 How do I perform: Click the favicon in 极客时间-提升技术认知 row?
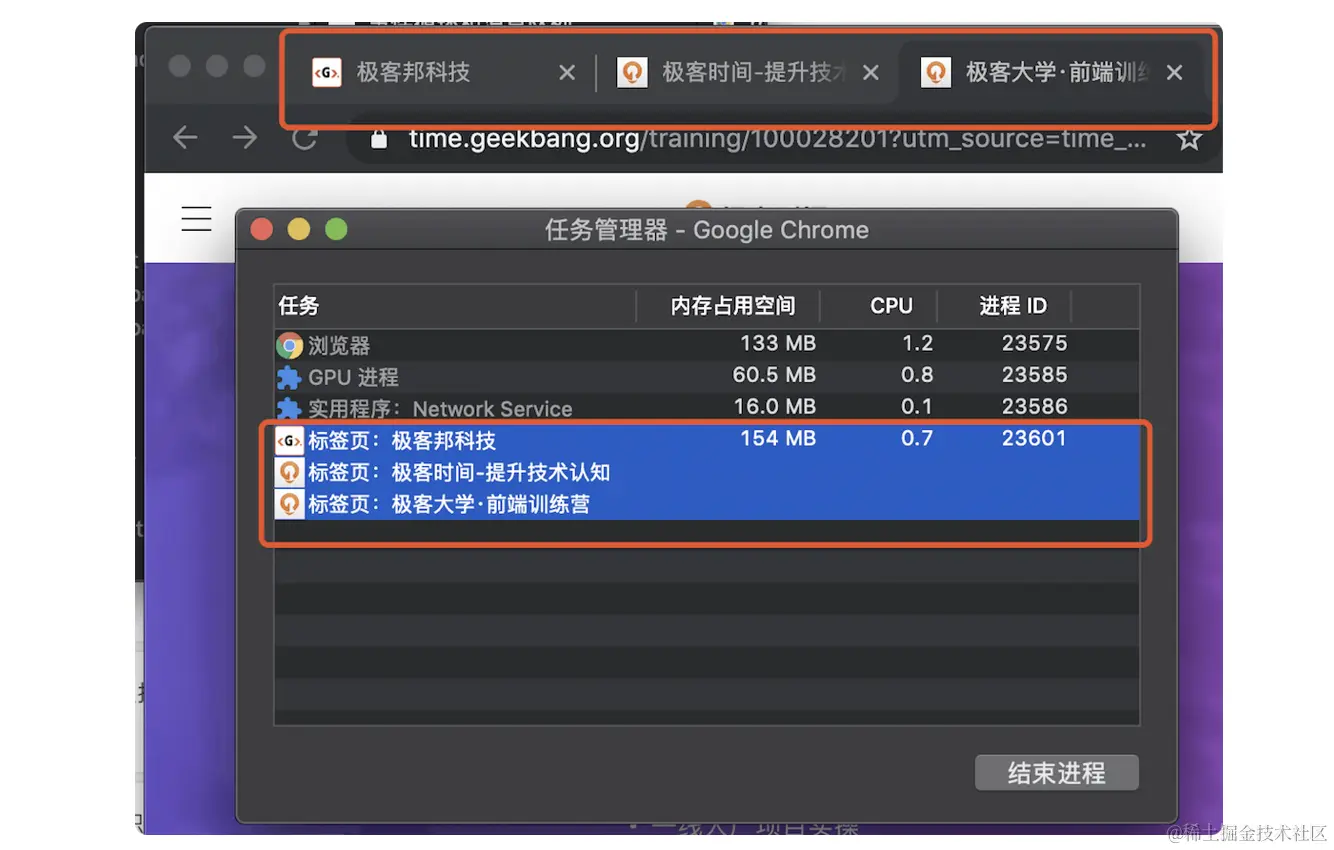click(x=289, y=472)
